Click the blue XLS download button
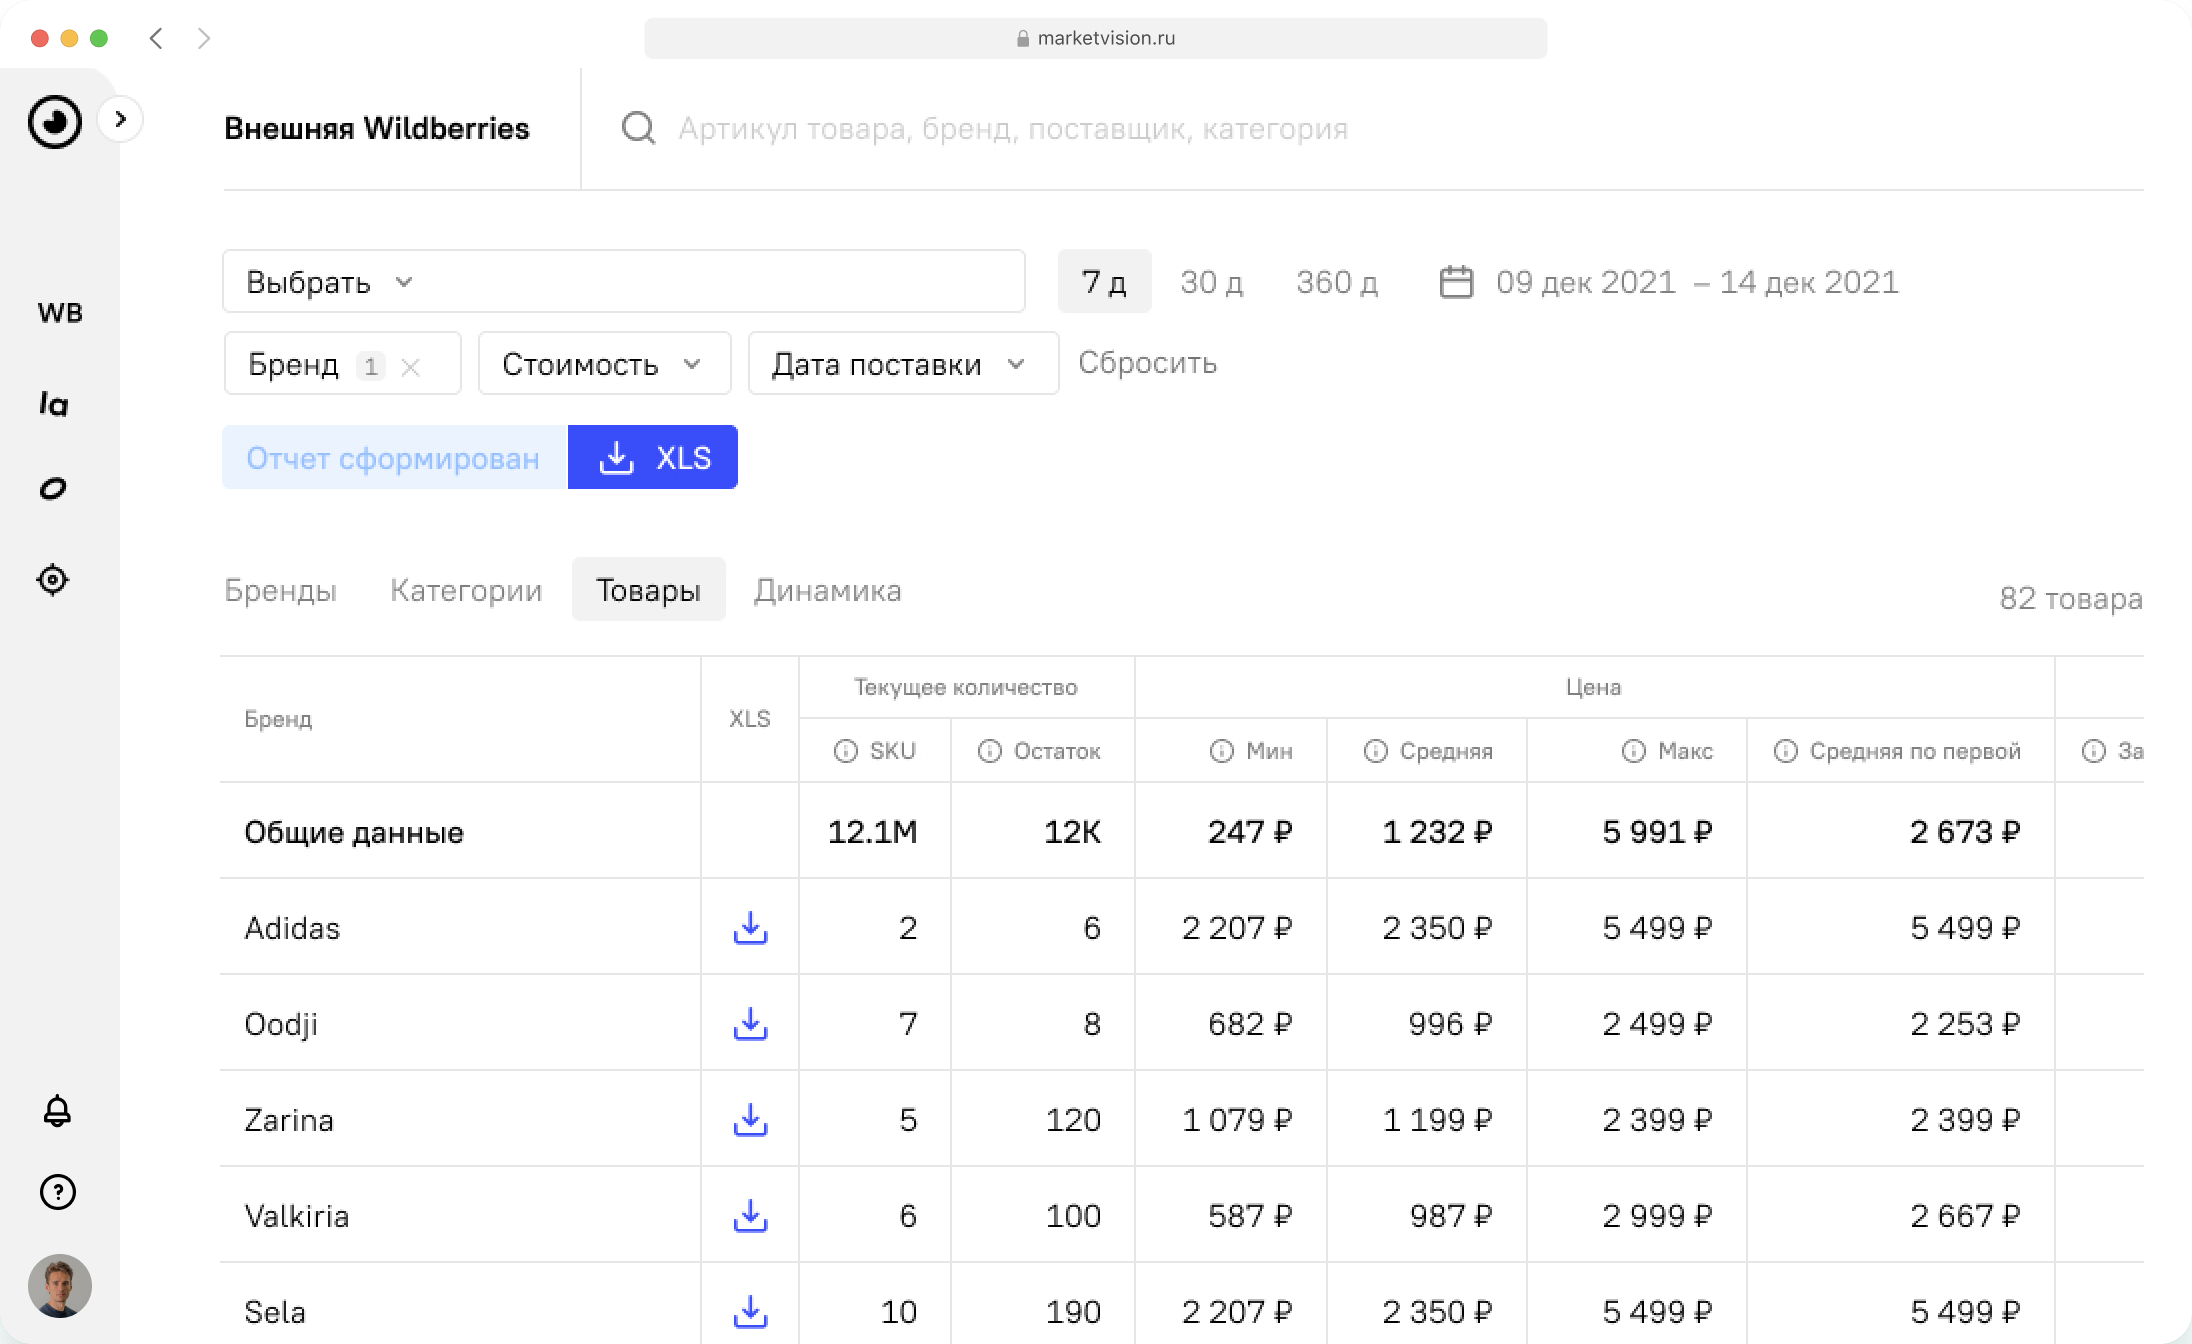 tap(653, 458)
